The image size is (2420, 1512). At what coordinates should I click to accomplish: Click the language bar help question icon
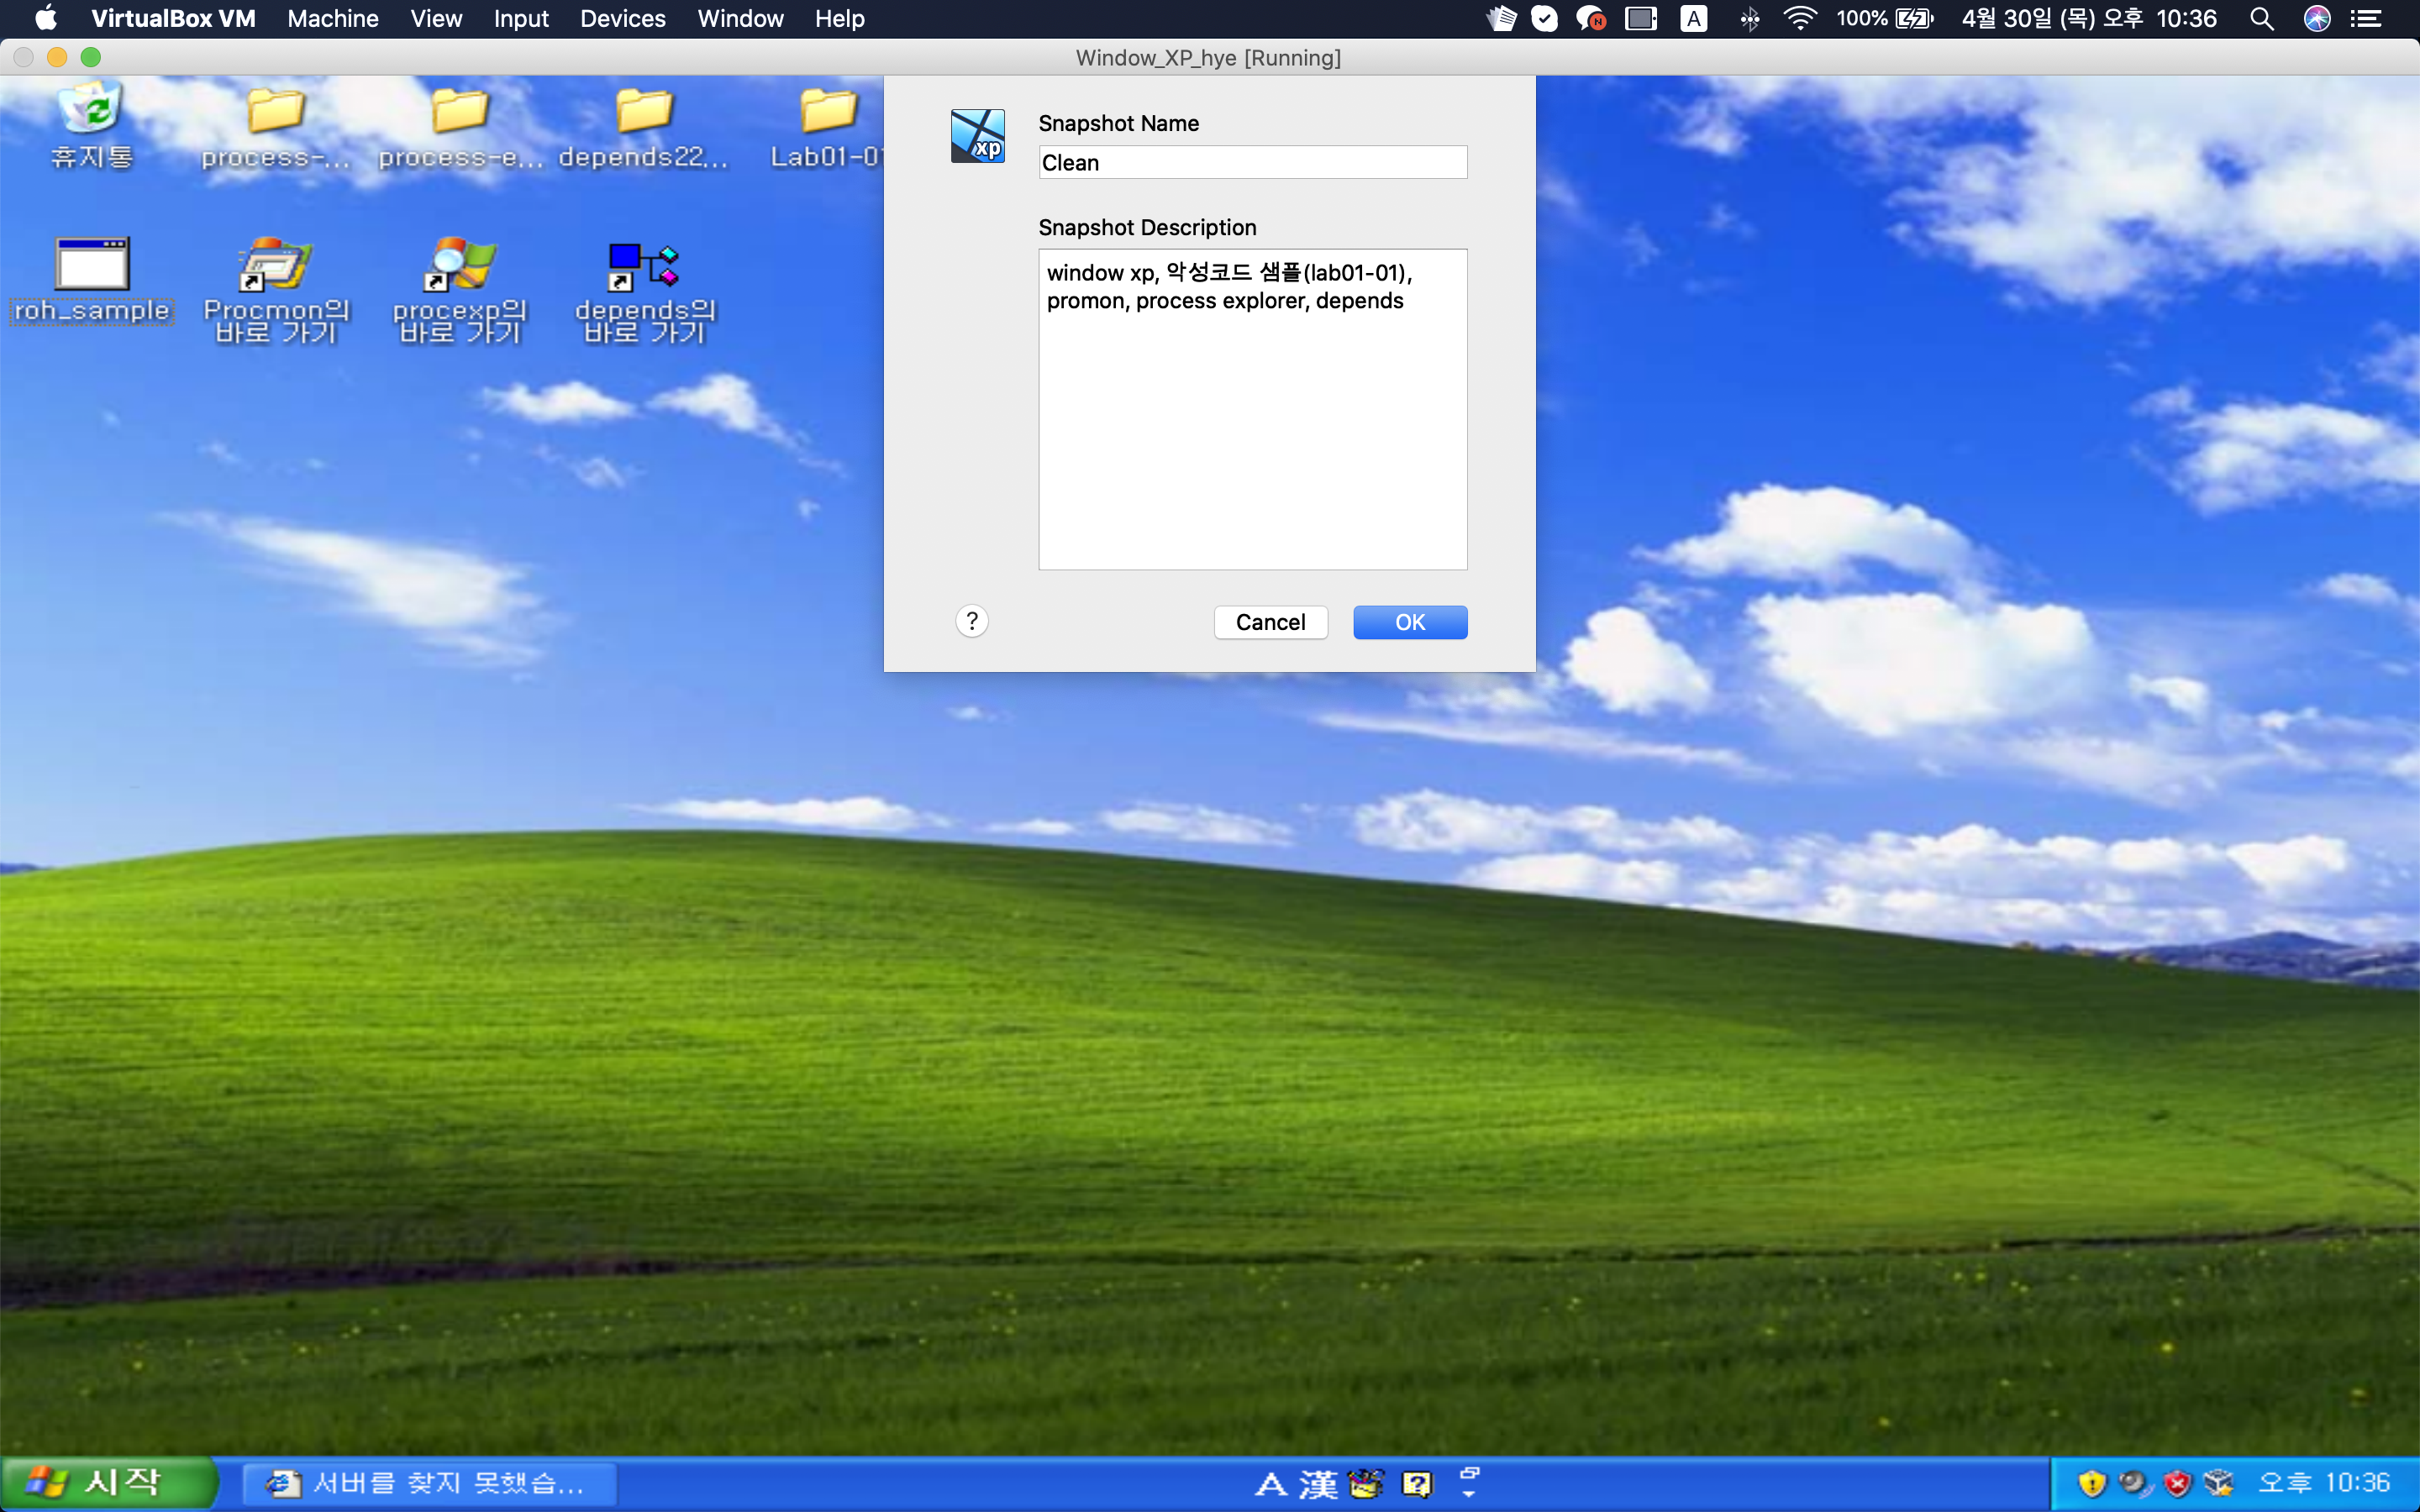pos(1417,1484)
